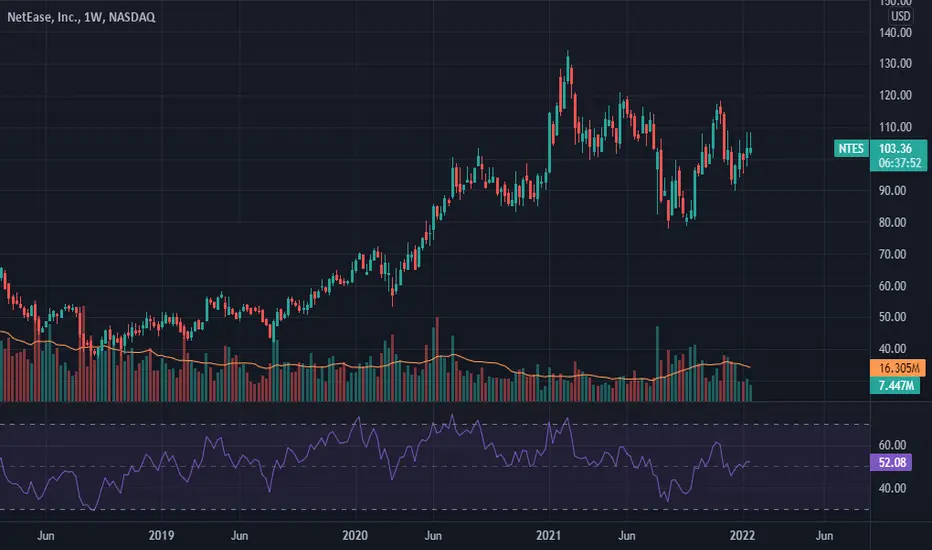Click the USD currency label
Viewport: 932px width, 550px height.
click(900, 16)
